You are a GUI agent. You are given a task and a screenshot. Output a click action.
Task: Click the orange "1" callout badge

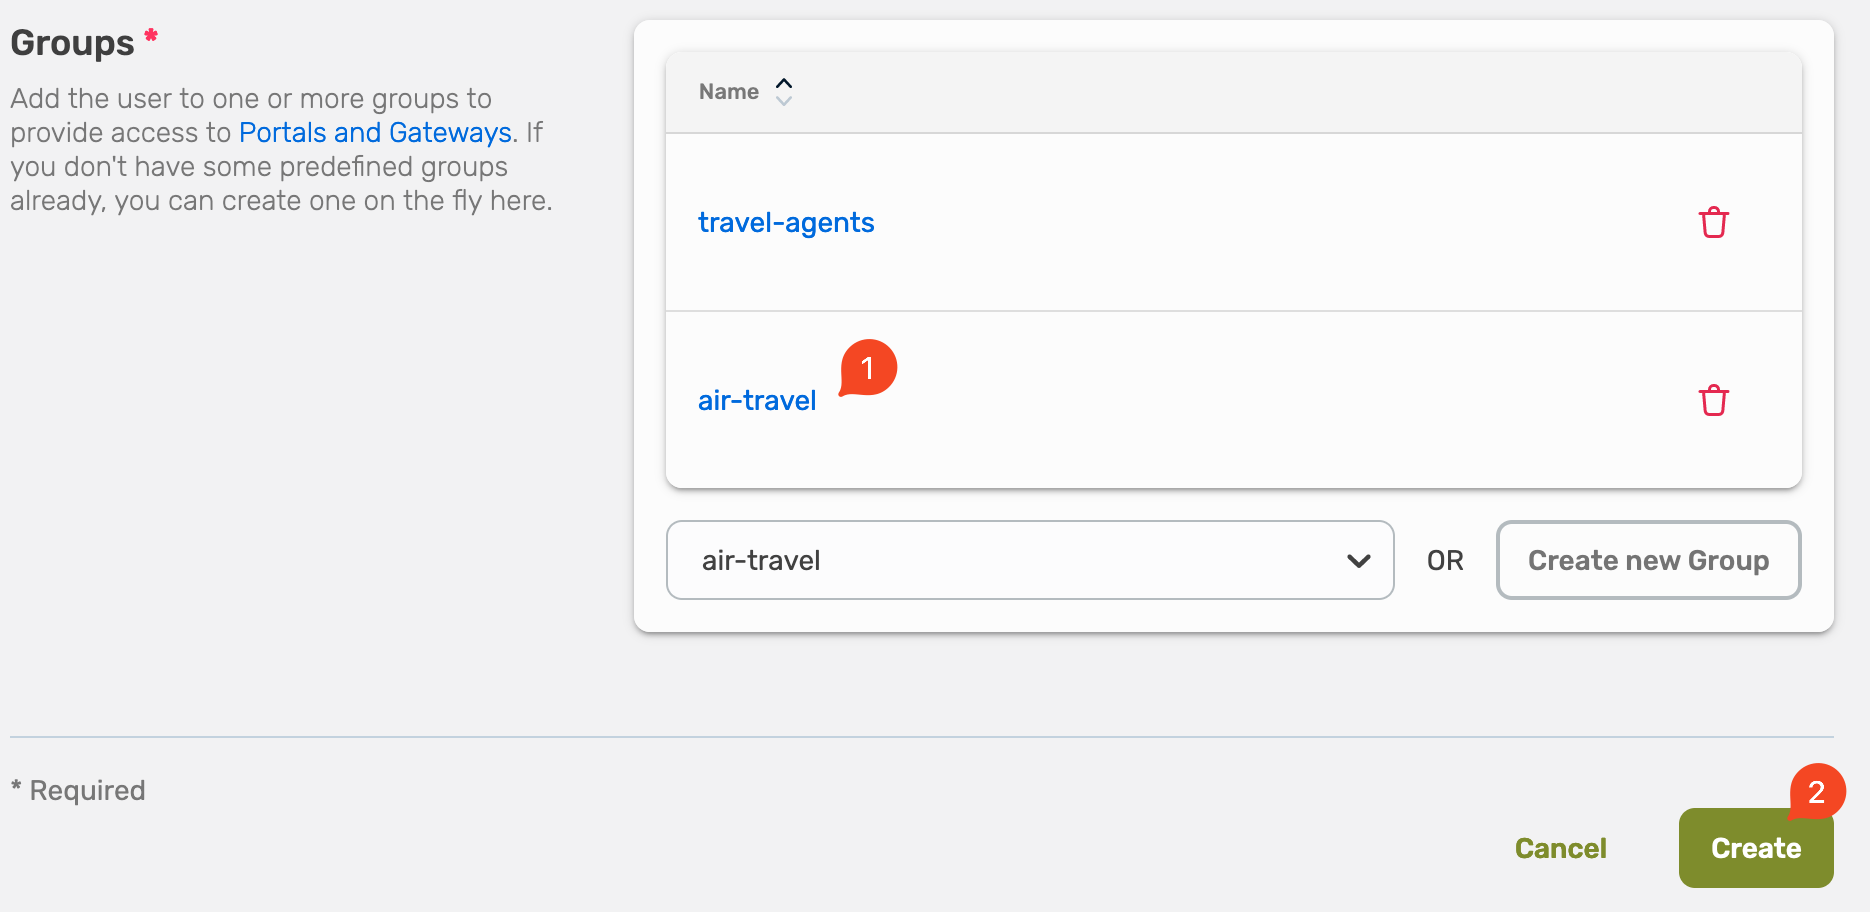tap(868, 368)
